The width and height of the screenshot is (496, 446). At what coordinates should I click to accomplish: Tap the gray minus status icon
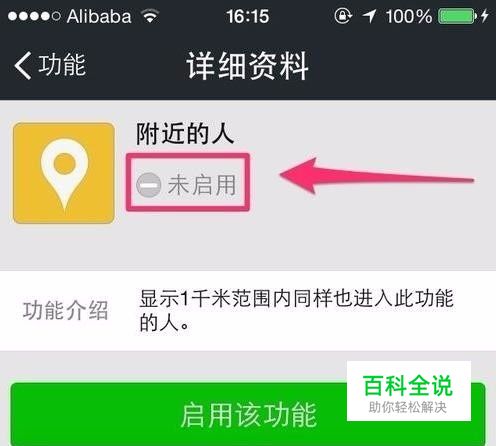[x=149, y=185]
